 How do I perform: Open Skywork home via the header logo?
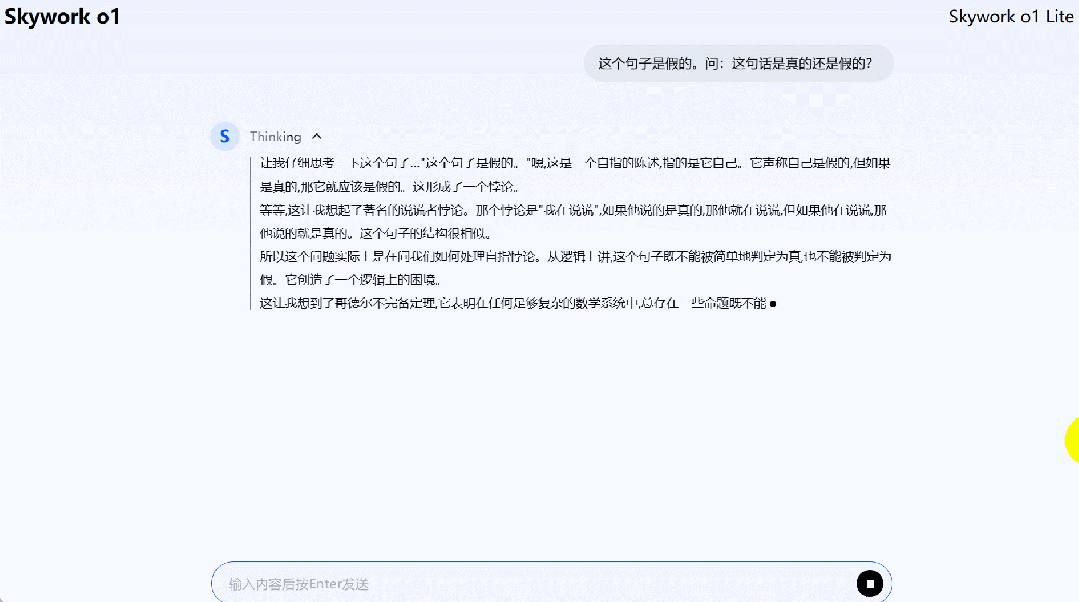(x=62, y=16)
